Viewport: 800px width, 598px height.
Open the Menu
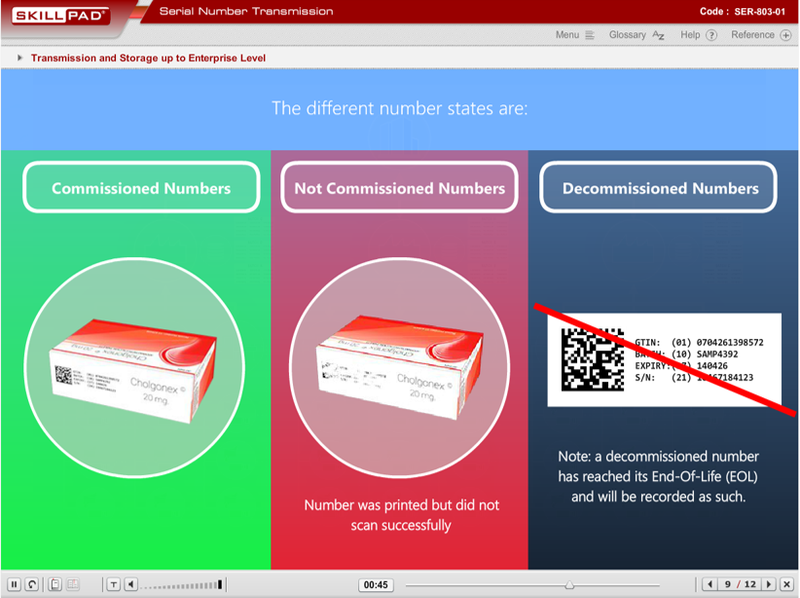point(575,35)
